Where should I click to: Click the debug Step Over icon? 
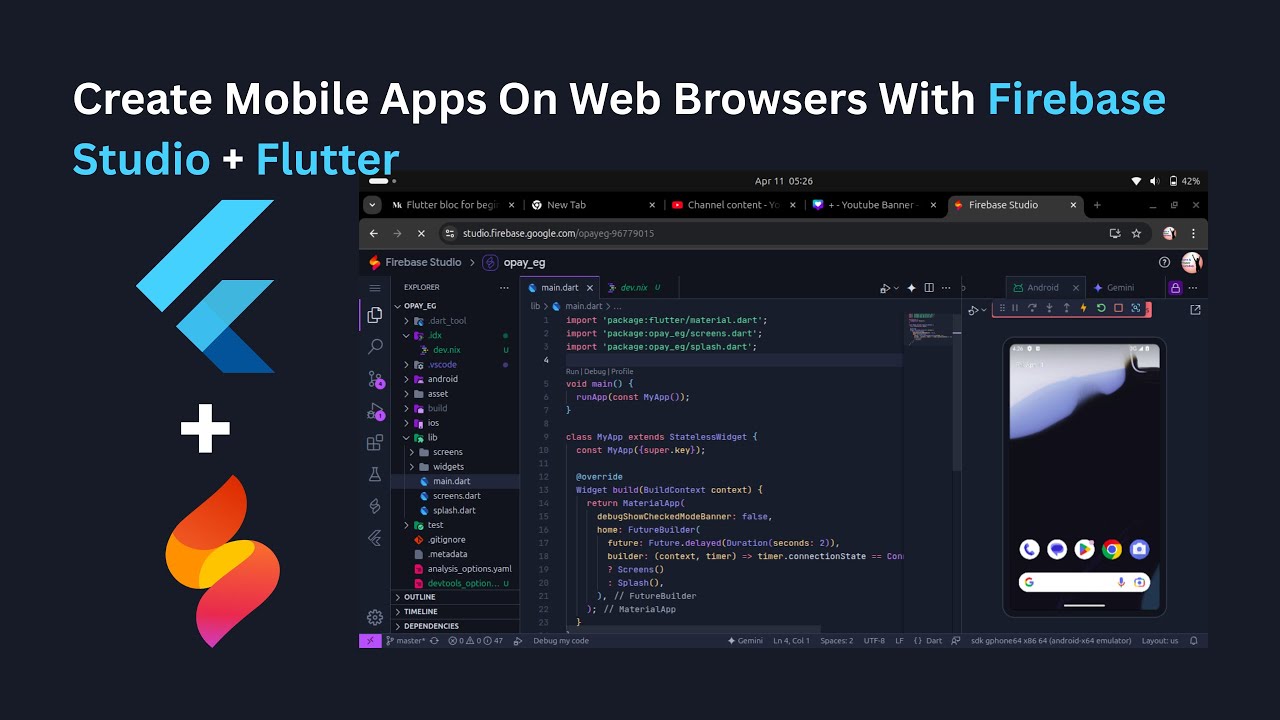pos(1032,308)
